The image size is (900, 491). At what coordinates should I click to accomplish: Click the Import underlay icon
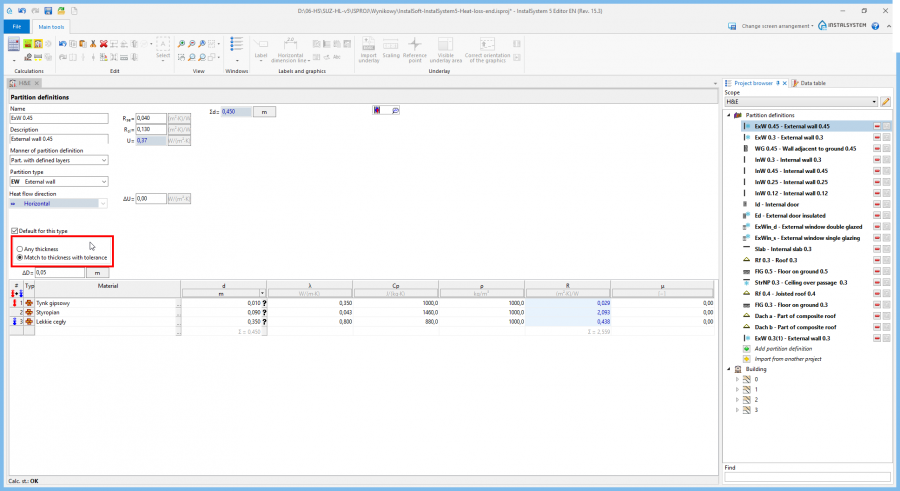pos(368,50)
